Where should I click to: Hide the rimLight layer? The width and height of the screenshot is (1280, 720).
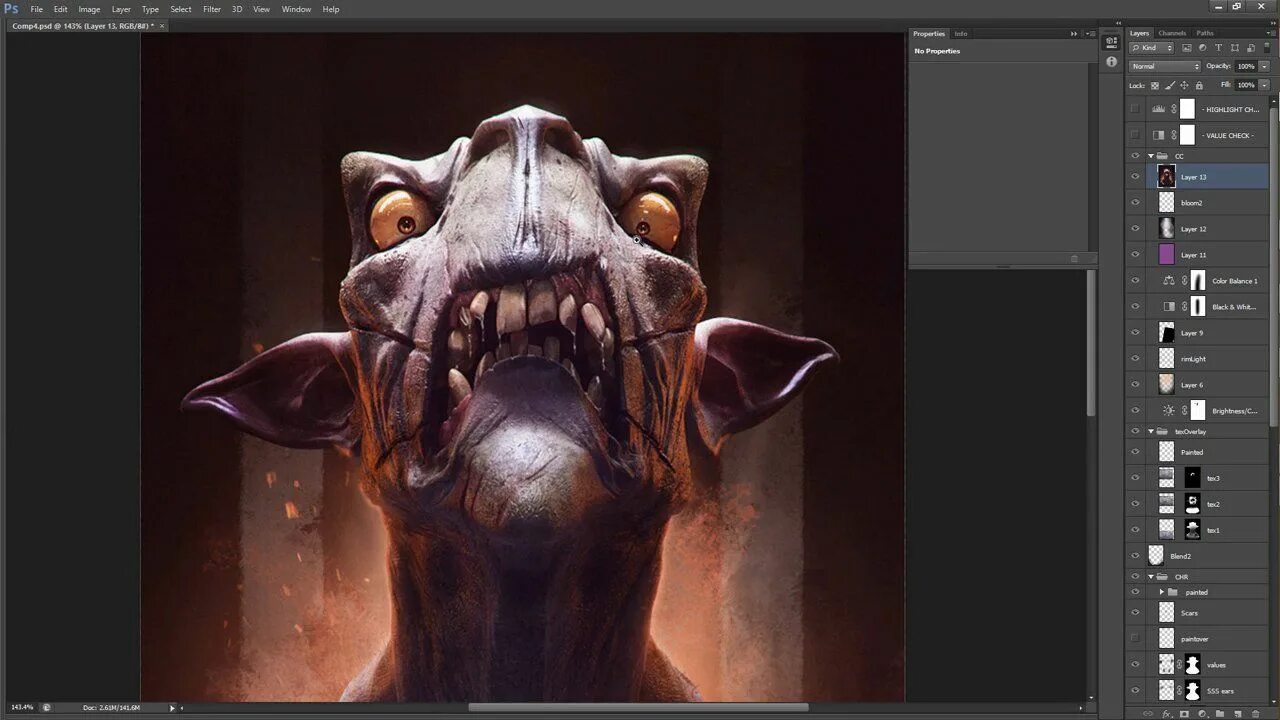point(1135,359)
